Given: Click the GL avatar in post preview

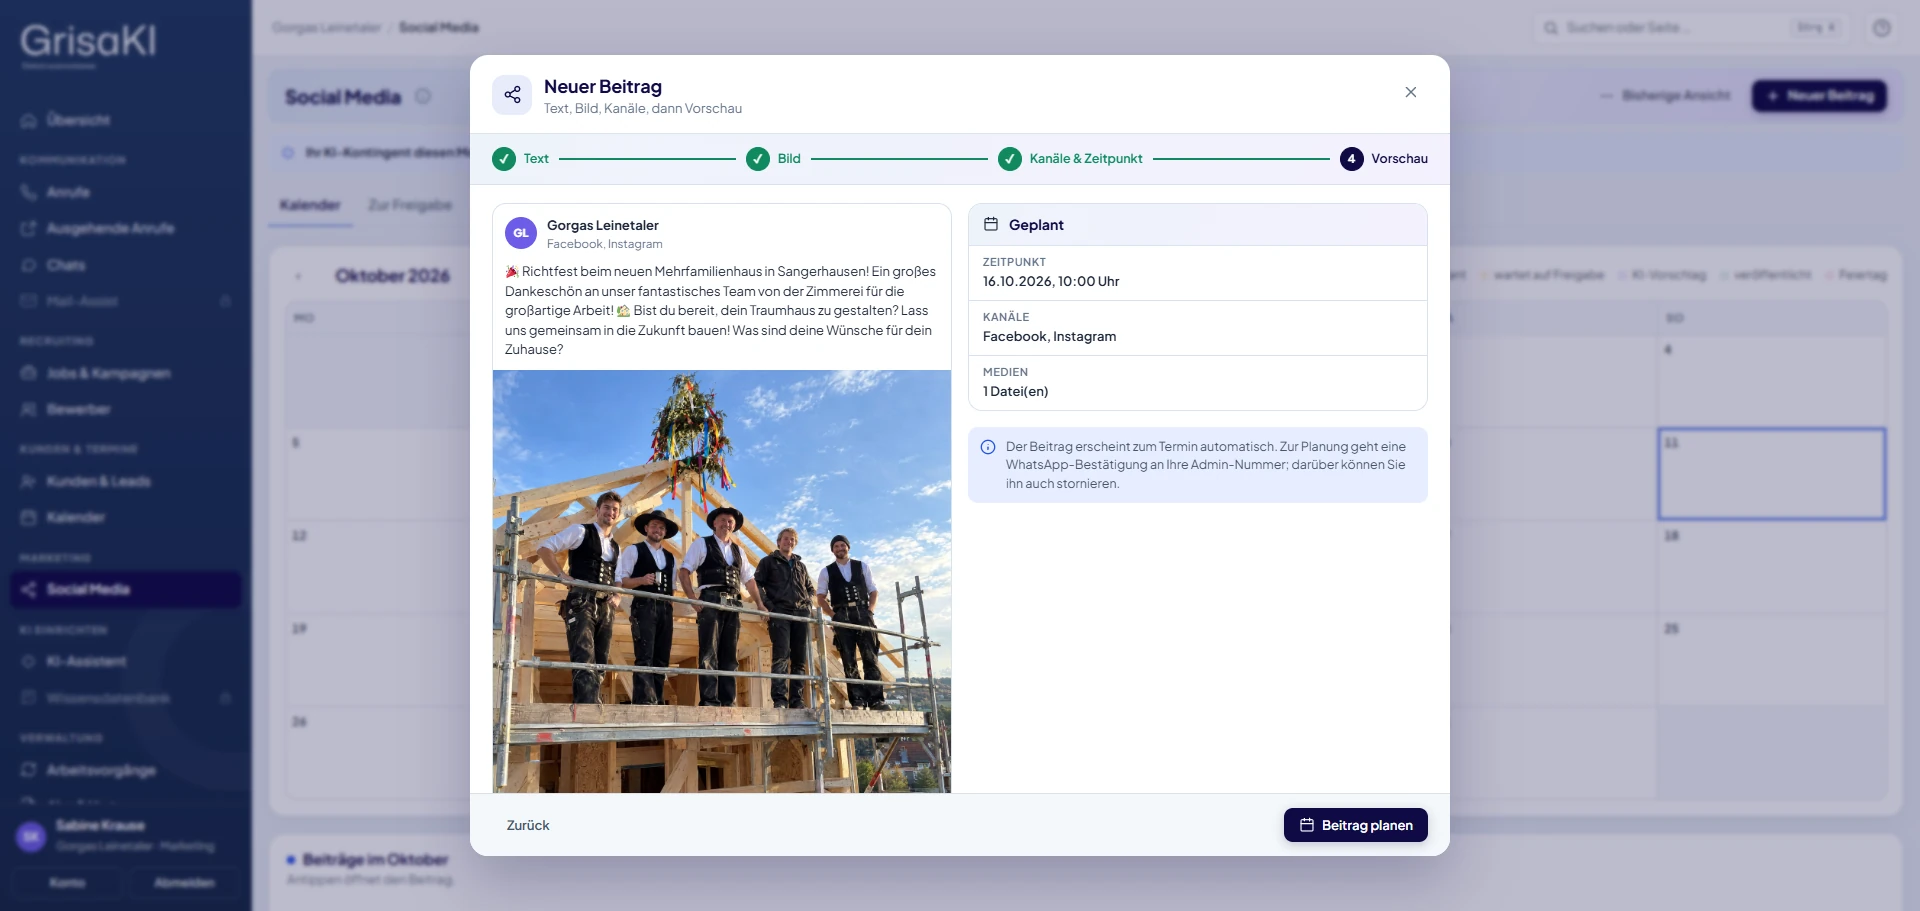Looking at the screenshot, I should tap(521, 233).
